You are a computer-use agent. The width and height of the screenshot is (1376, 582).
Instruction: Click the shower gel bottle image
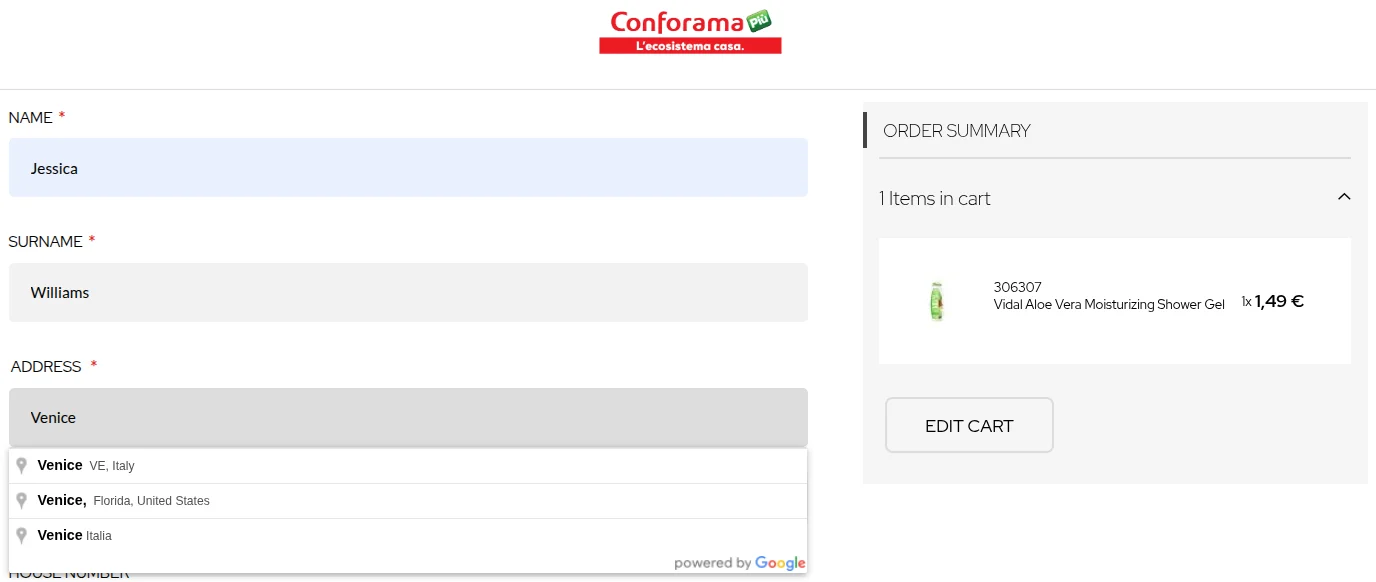937,299
